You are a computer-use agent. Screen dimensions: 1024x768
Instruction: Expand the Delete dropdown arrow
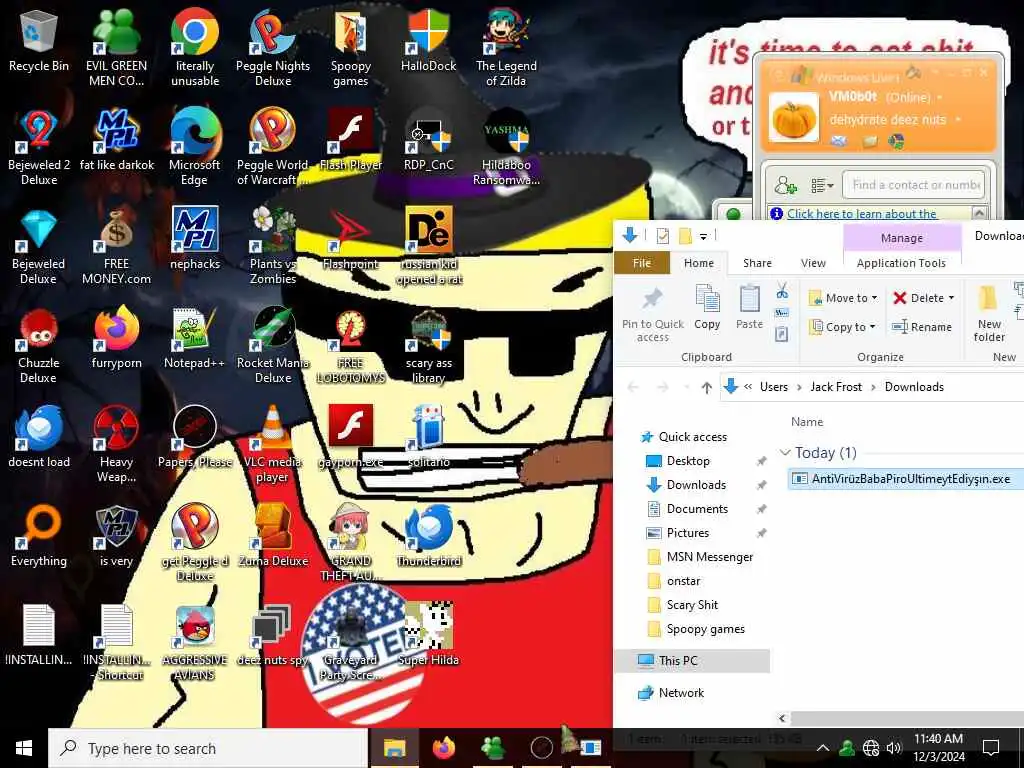[951, 298]
